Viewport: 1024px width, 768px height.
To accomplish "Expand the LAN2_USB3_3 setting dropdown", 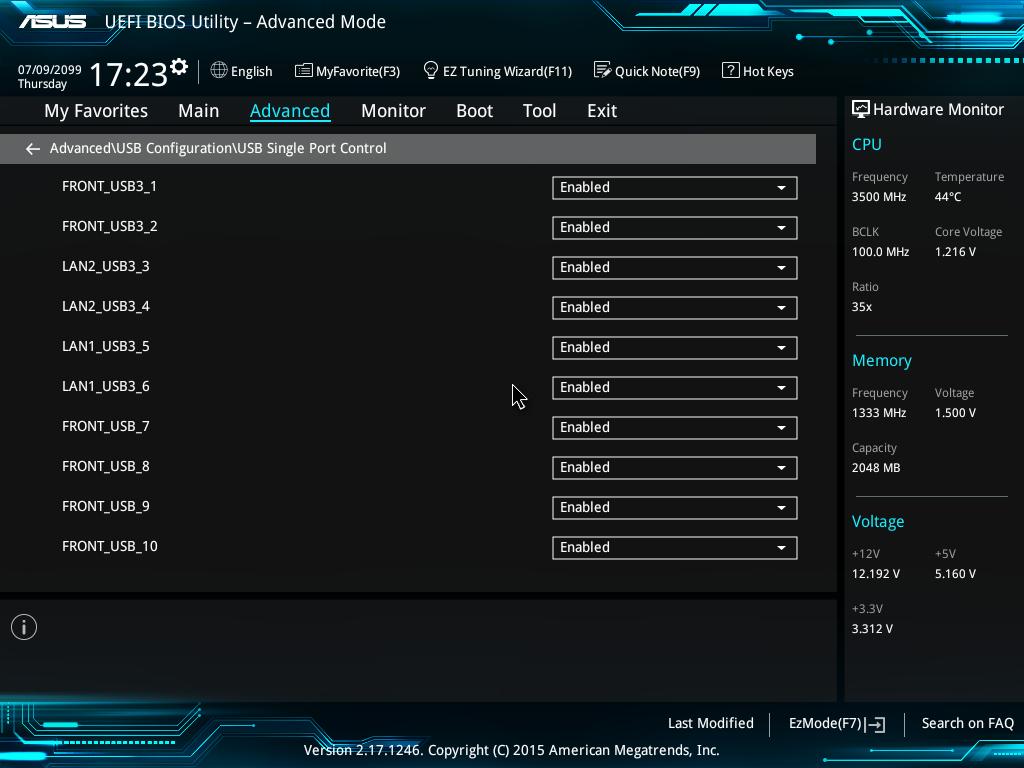I will pyautogui.click(x=675, y=268).
